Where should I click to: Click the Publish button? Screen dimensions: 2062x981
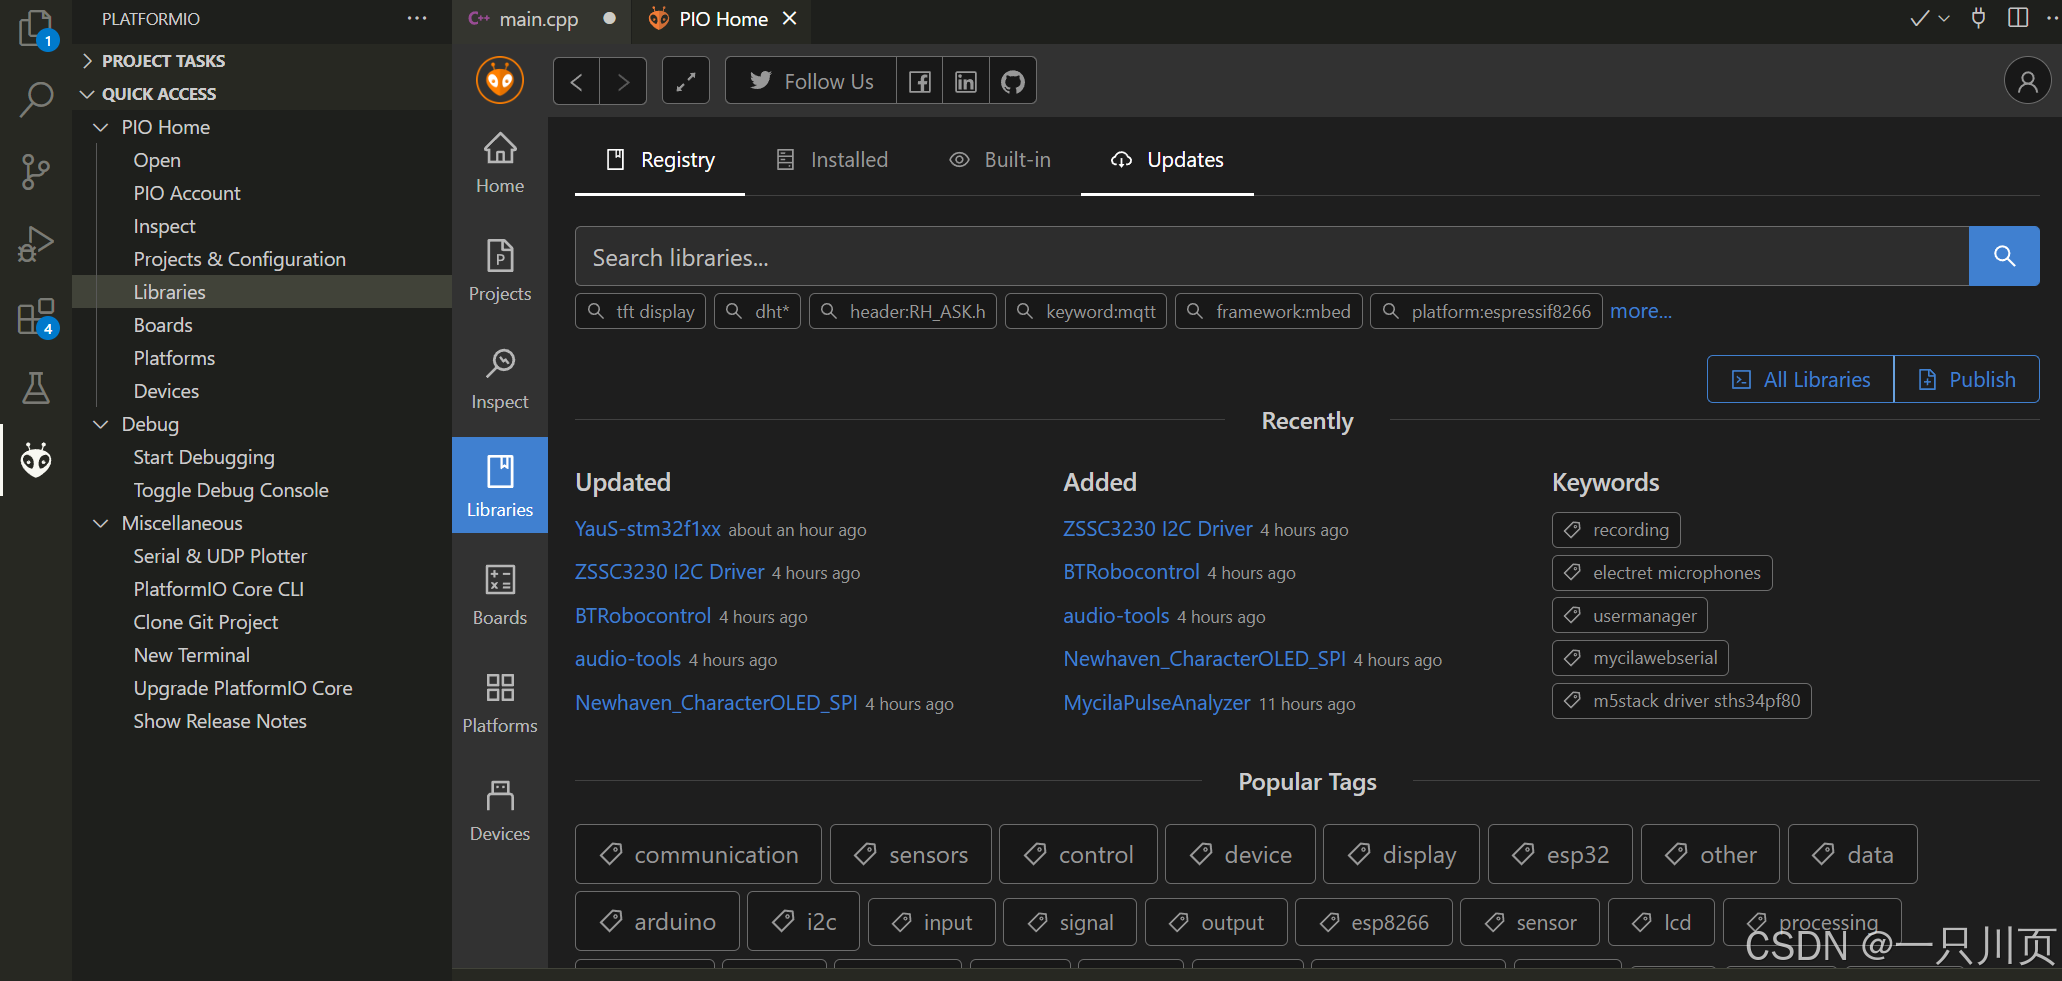(1966, 379)
